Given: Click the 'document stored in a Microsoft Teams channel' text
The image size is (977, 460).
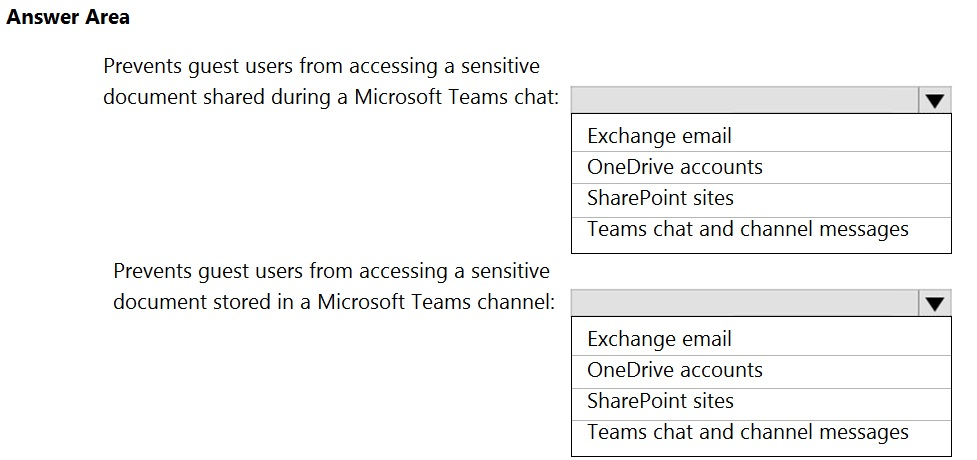Looking at the screenshot, I should click(x=333, y=302).
